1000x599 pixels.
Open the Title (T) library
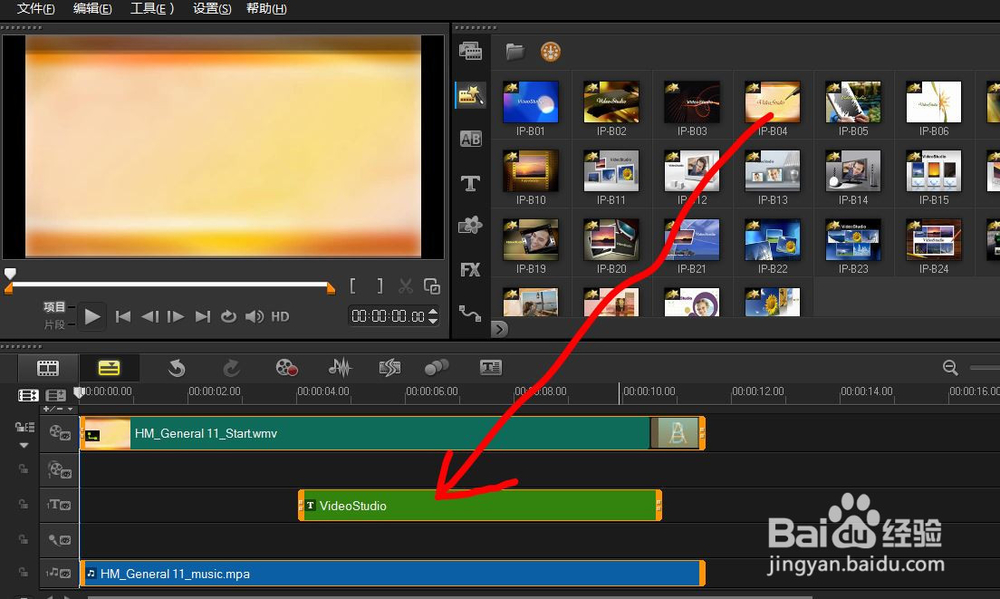click(x=471, y=184)
